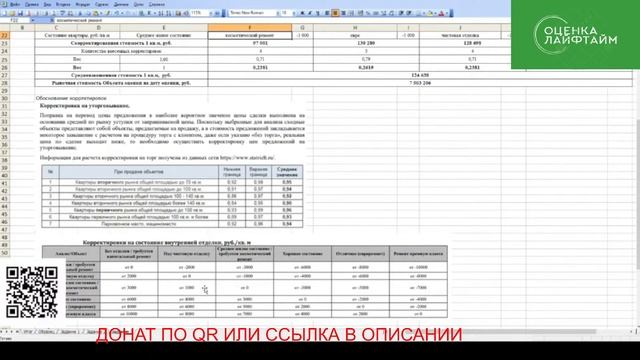Click the Образец sheet tab
The height and width of the screenshot is (360, 640).
click(x=46, y=332)
